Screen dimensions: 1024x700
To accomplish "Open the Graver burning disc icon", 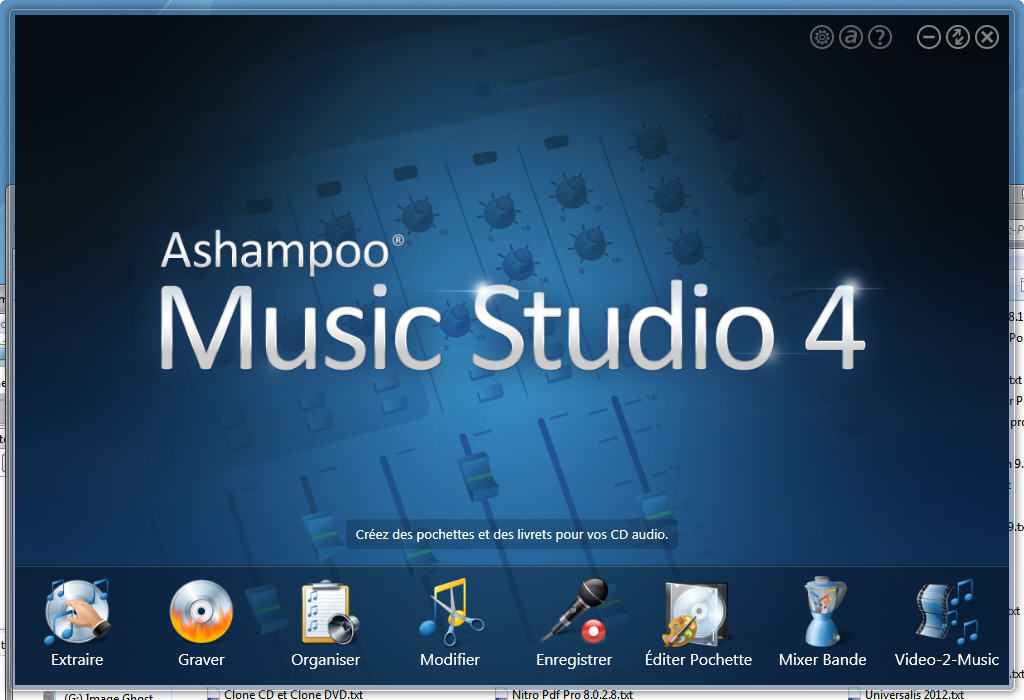I will [x=201, y=612].
